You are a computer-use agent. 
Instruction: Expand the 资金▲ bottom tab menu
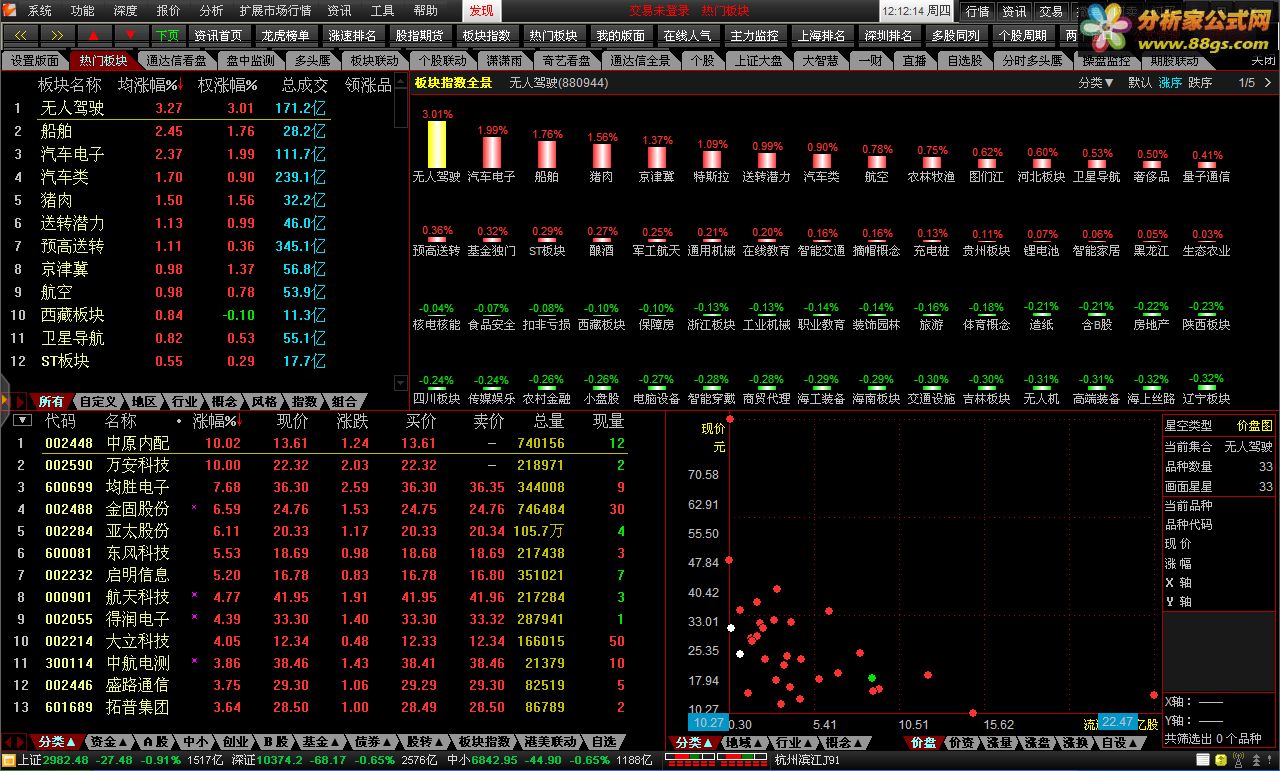pos(109,742)
